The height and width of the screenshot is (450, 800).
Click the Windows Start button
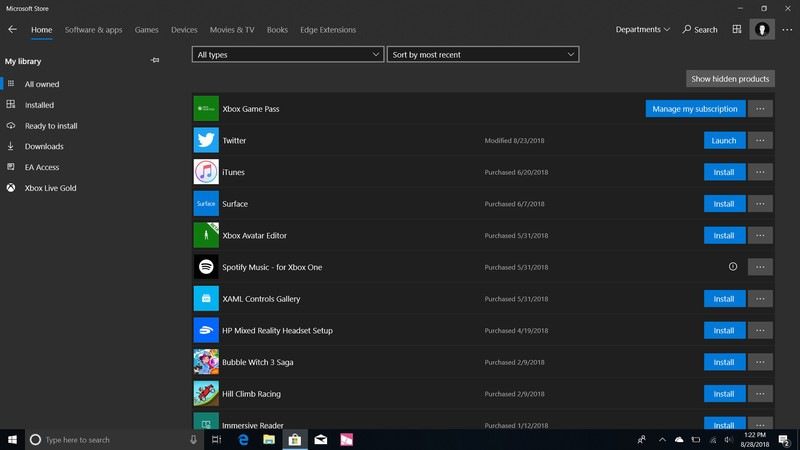pos(12,439)
